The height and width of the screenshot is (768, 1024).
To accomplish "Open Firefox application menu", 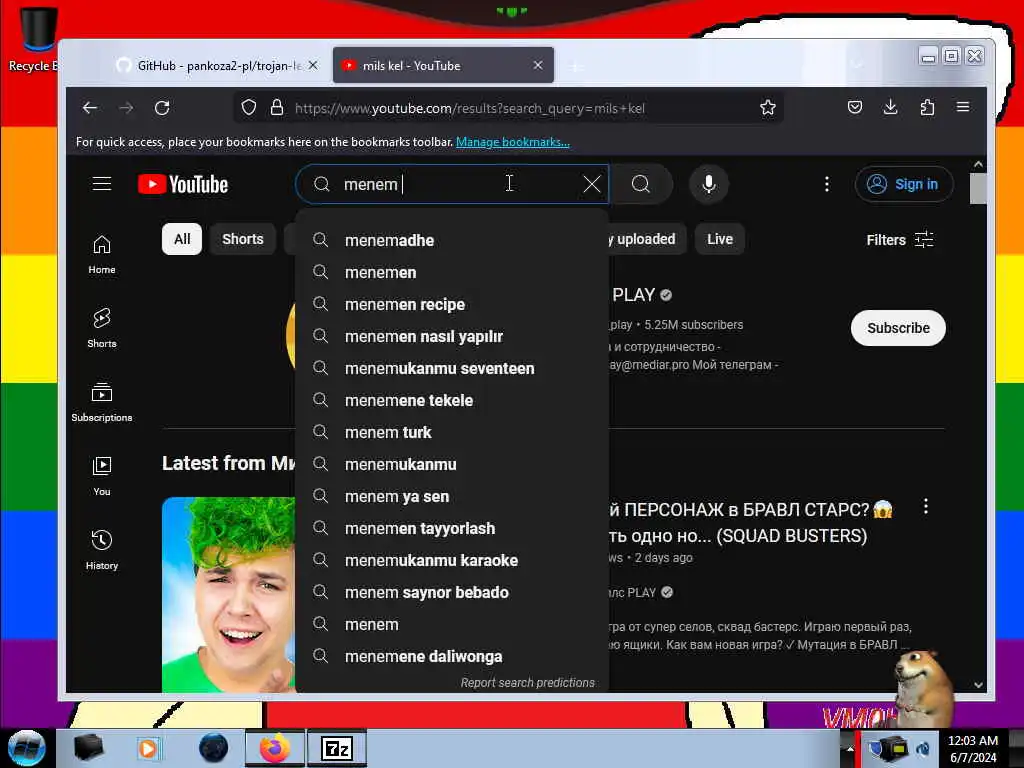I will (963, 108).
